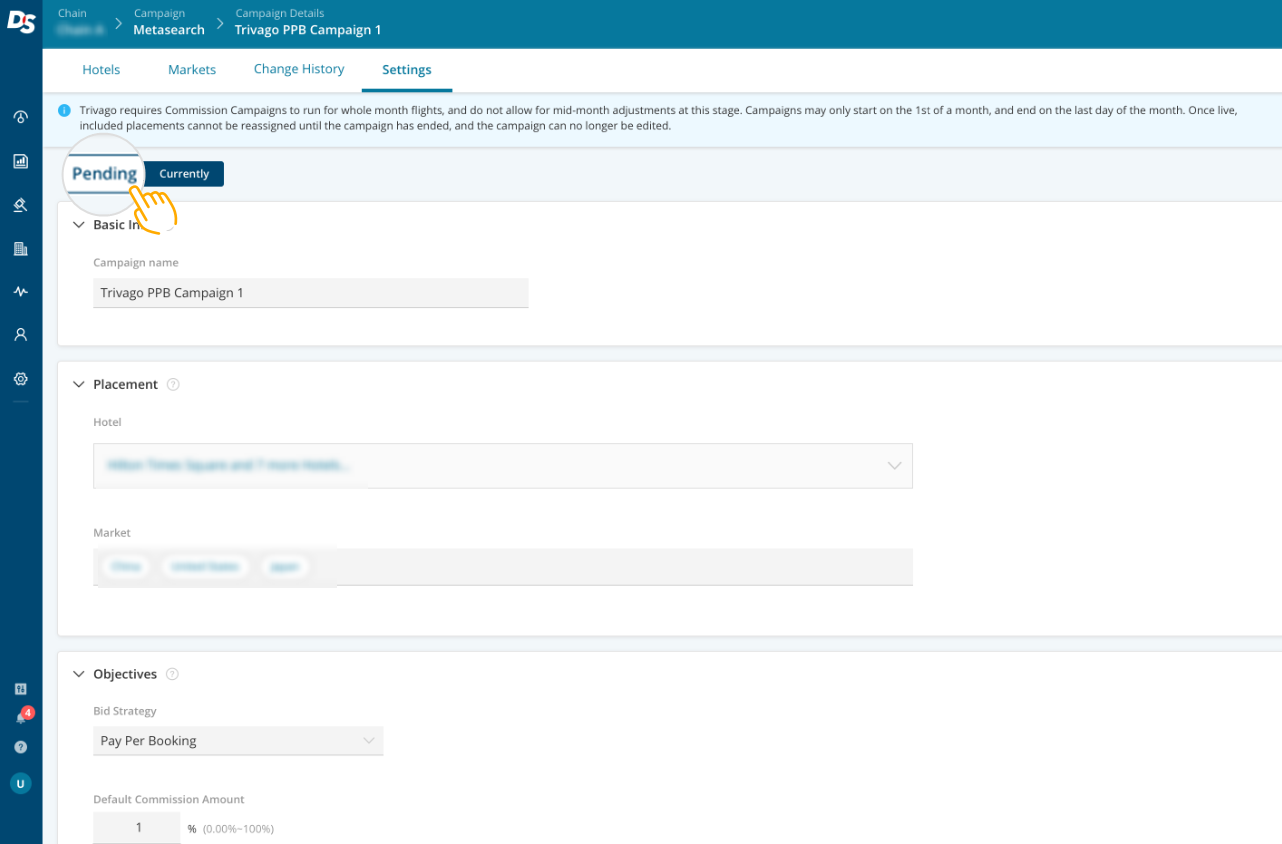
Task: Click the Campaign name input field
Action: (x=311, y=293)
